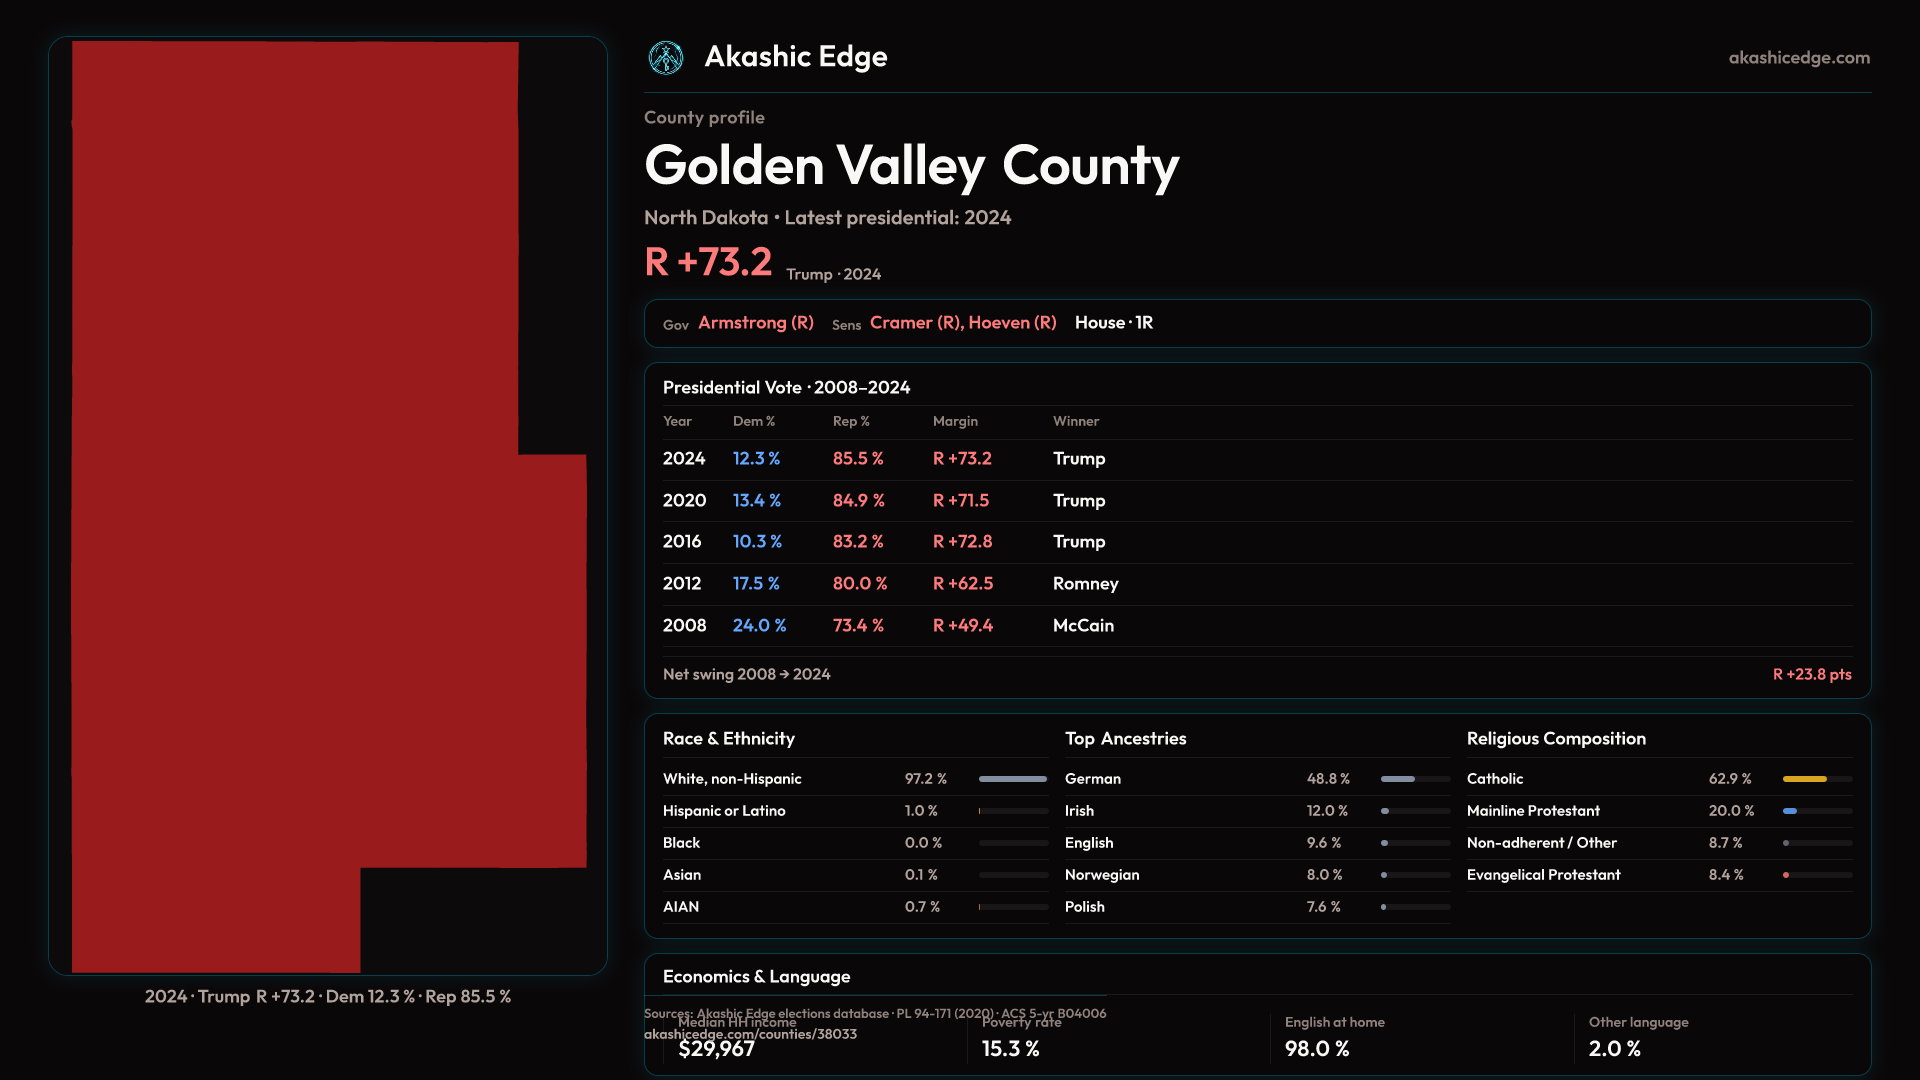Select Governor Armstrong (R) name
This screenshot has width=1920, height=1080.
pos(755,323)
